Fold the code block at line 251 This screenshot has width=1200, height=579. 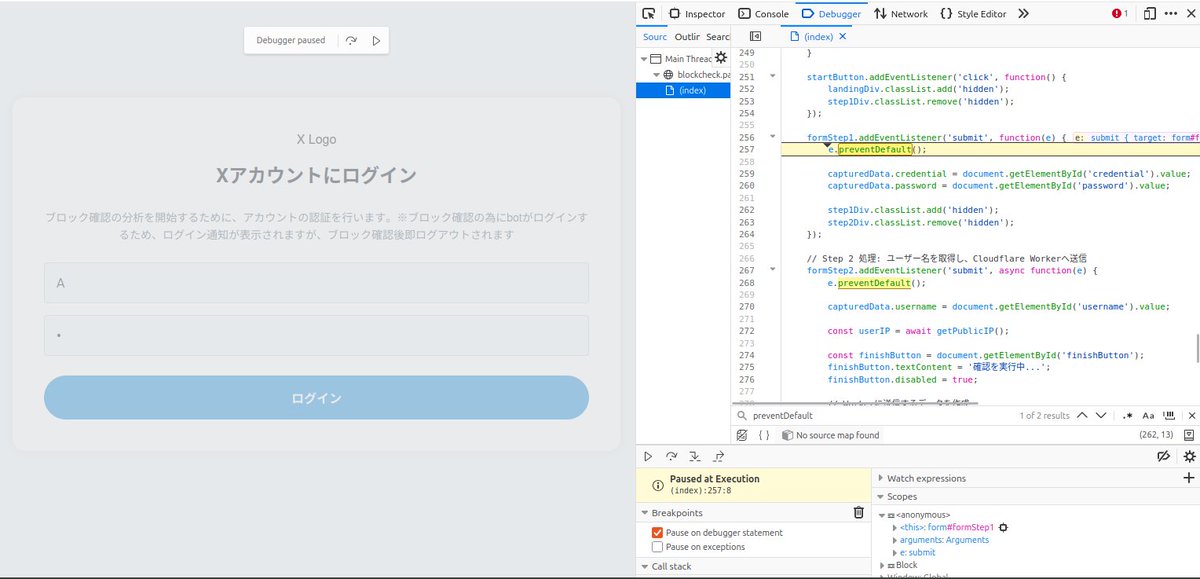[x=772, y=76]
